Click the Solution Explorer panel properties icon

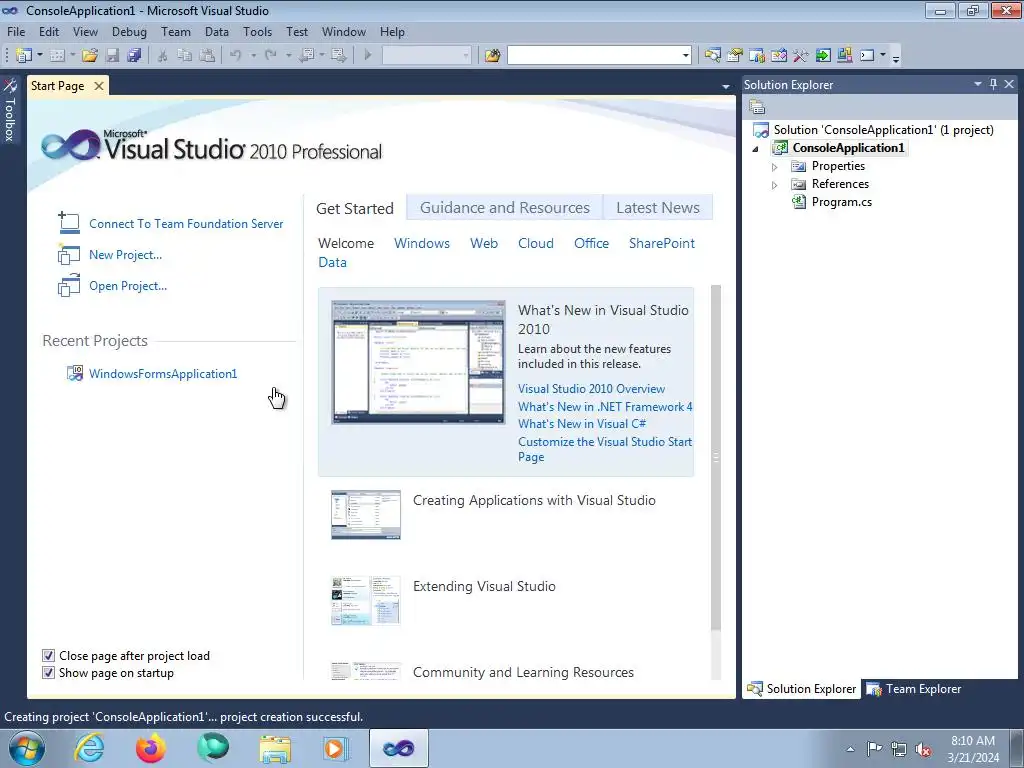coord(758,107)
